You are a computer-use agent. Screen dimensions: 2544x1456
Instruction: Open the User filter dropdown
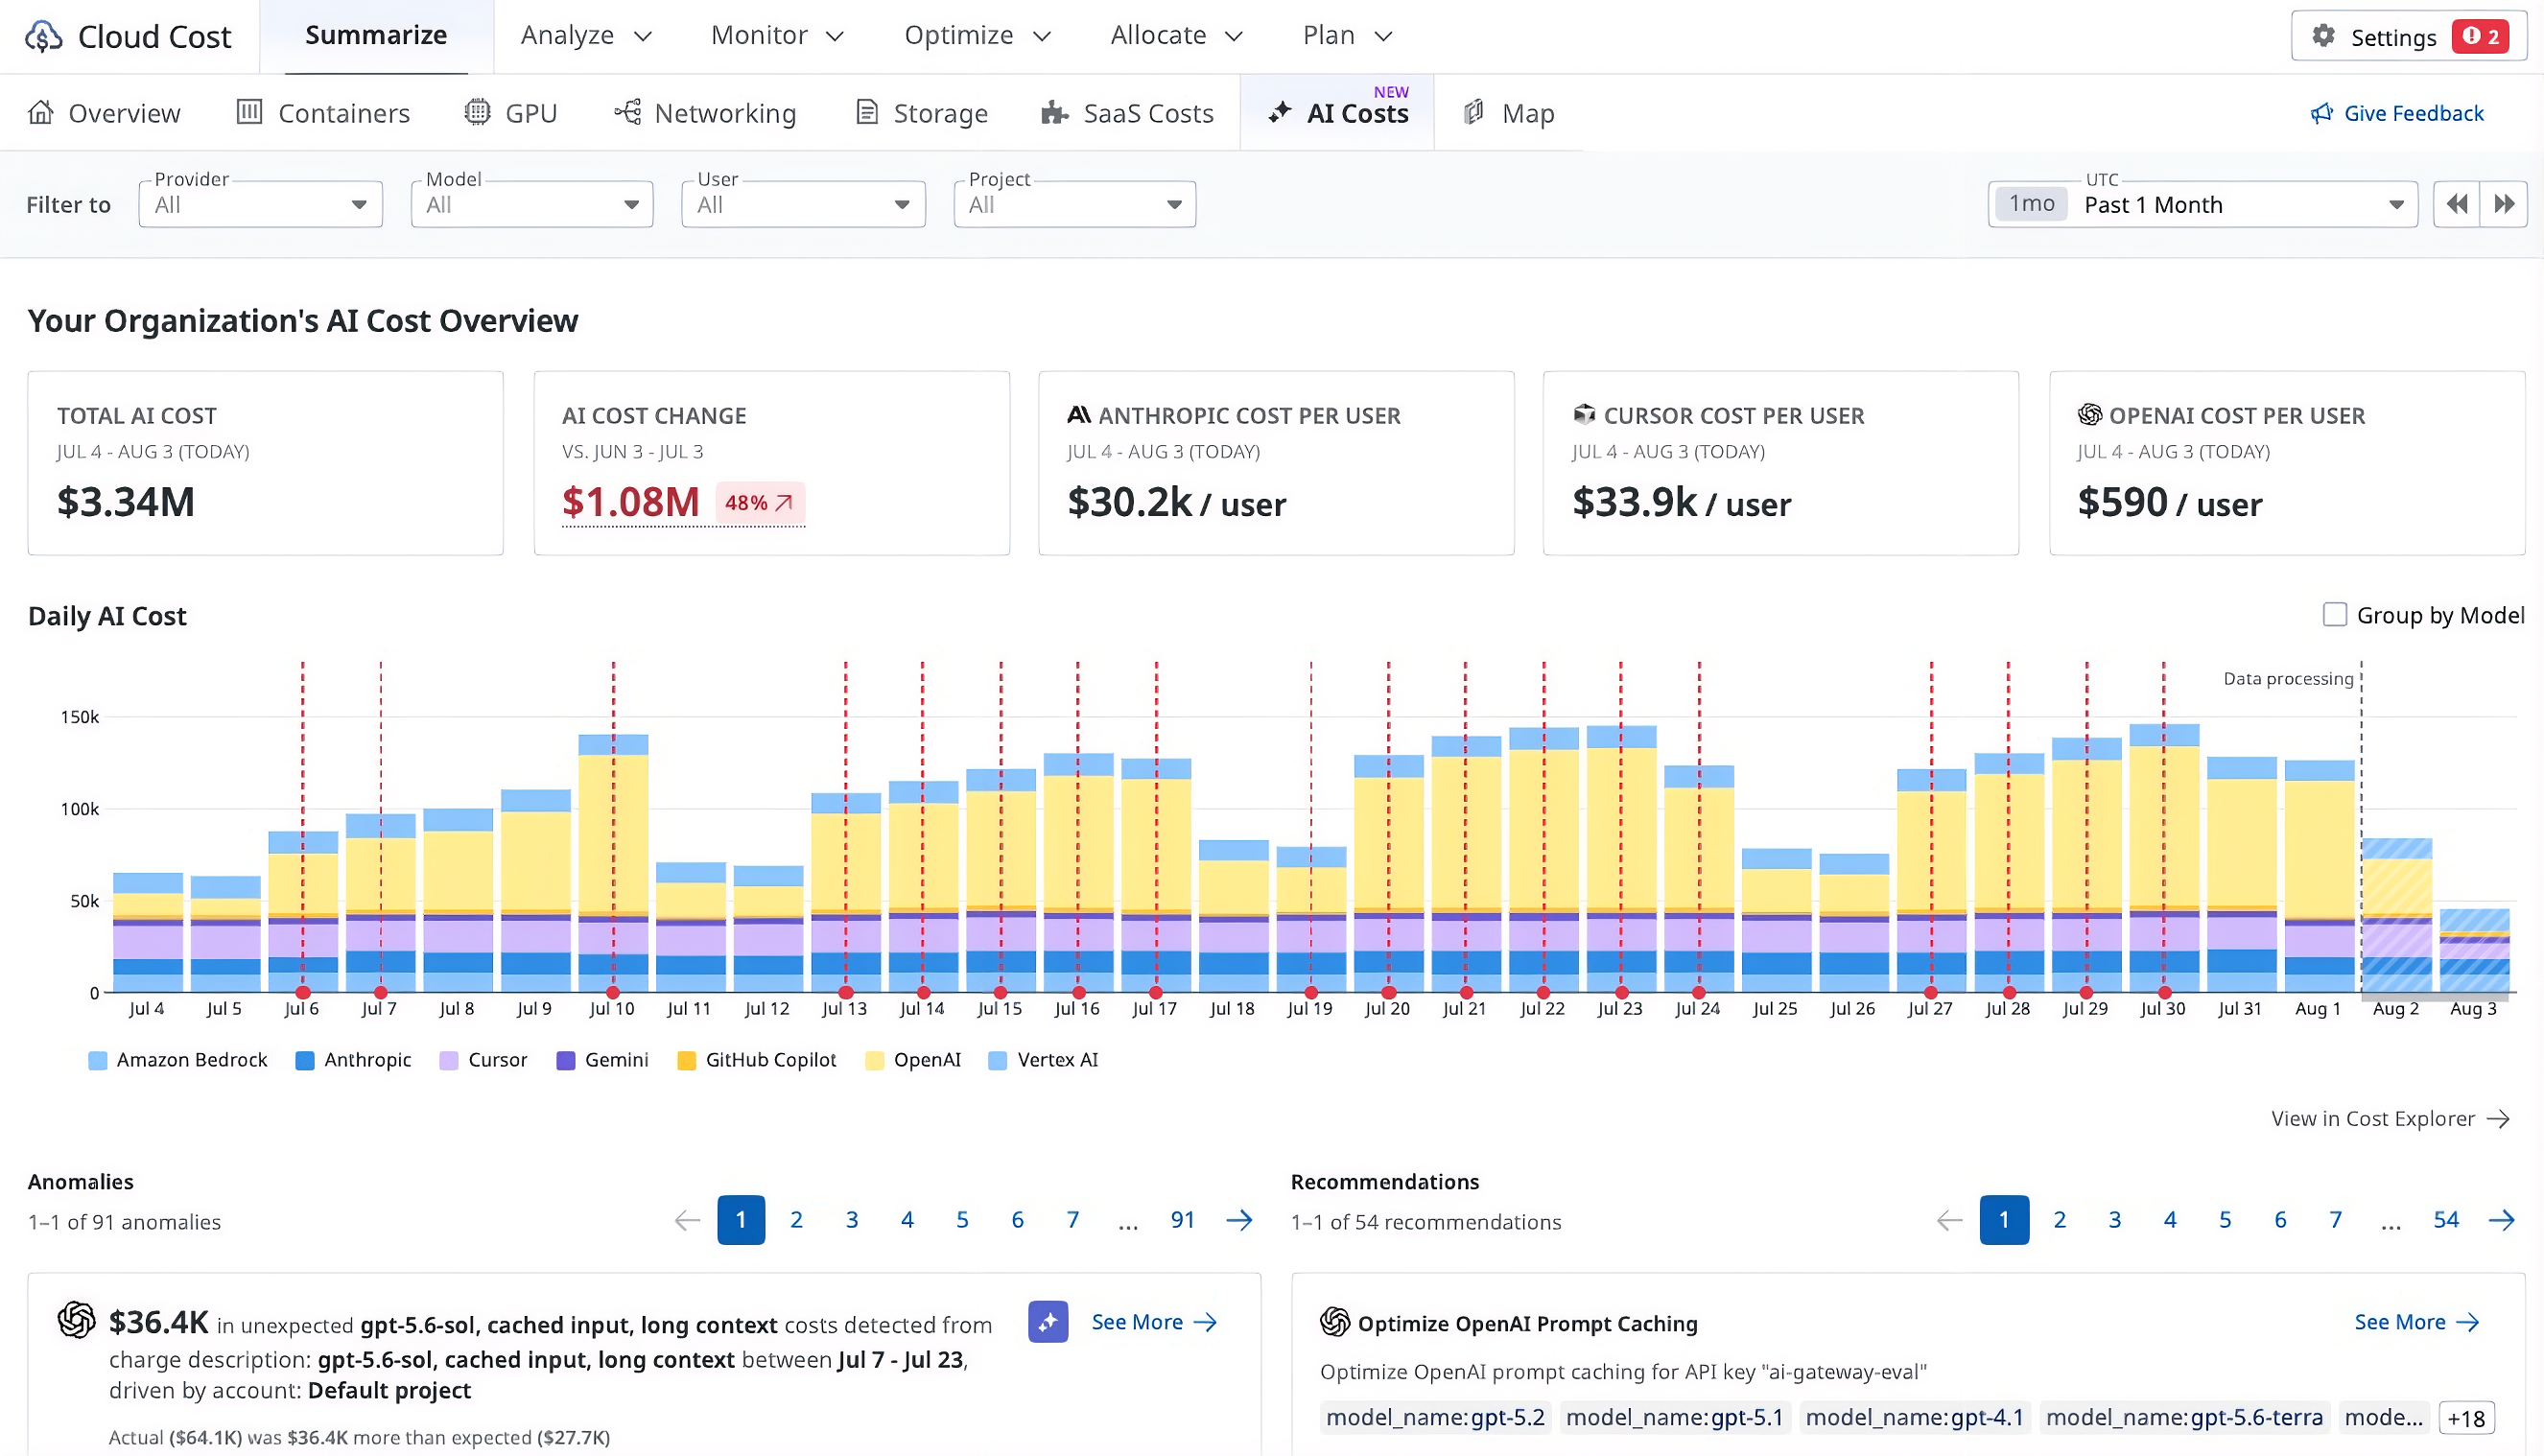click(803, 204)
